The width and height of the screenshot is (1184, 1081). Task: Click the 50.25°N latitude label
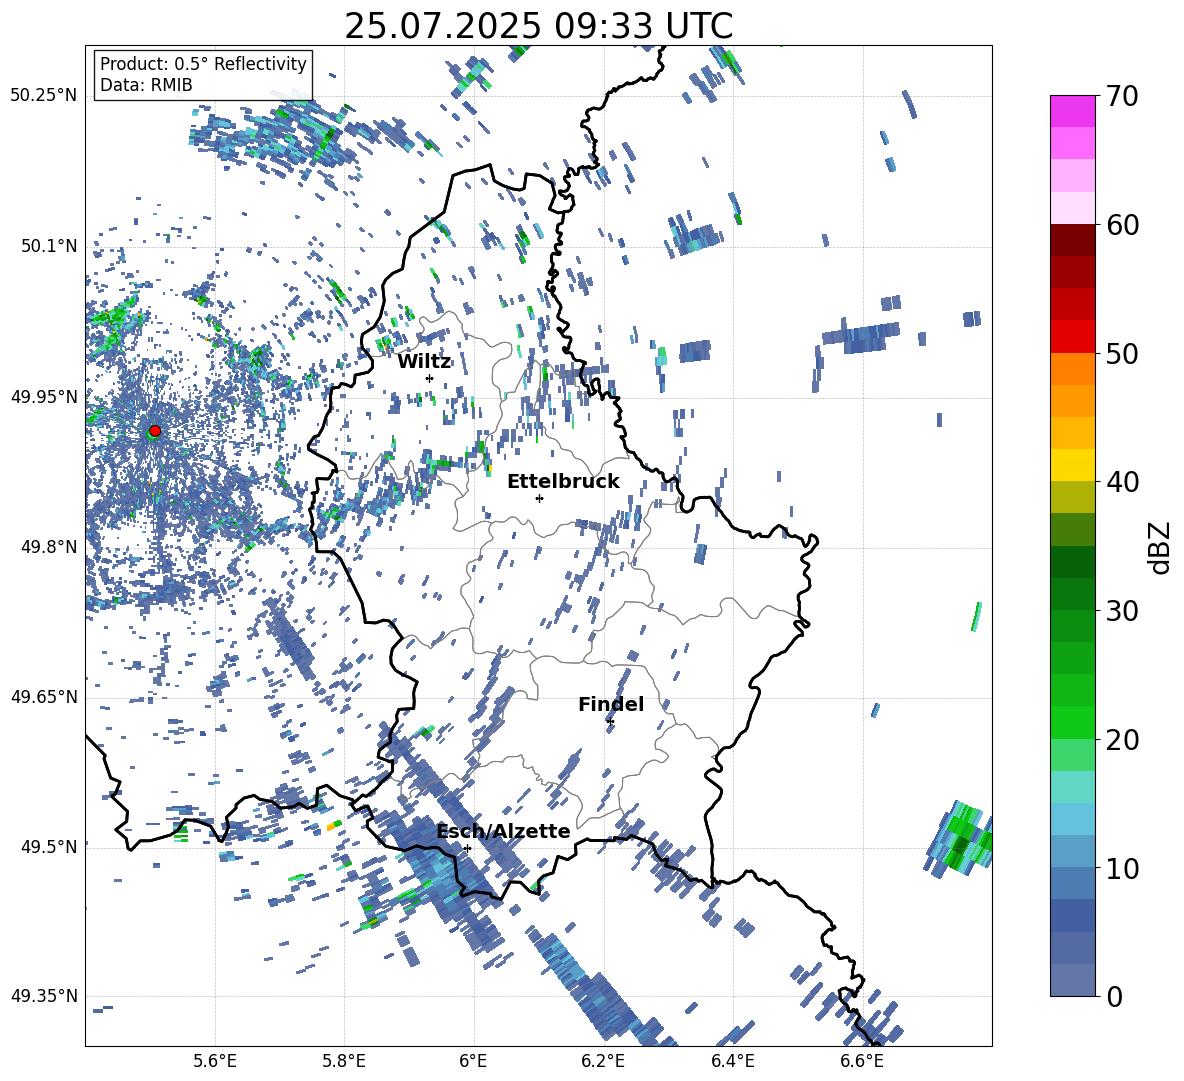point(44,96)
